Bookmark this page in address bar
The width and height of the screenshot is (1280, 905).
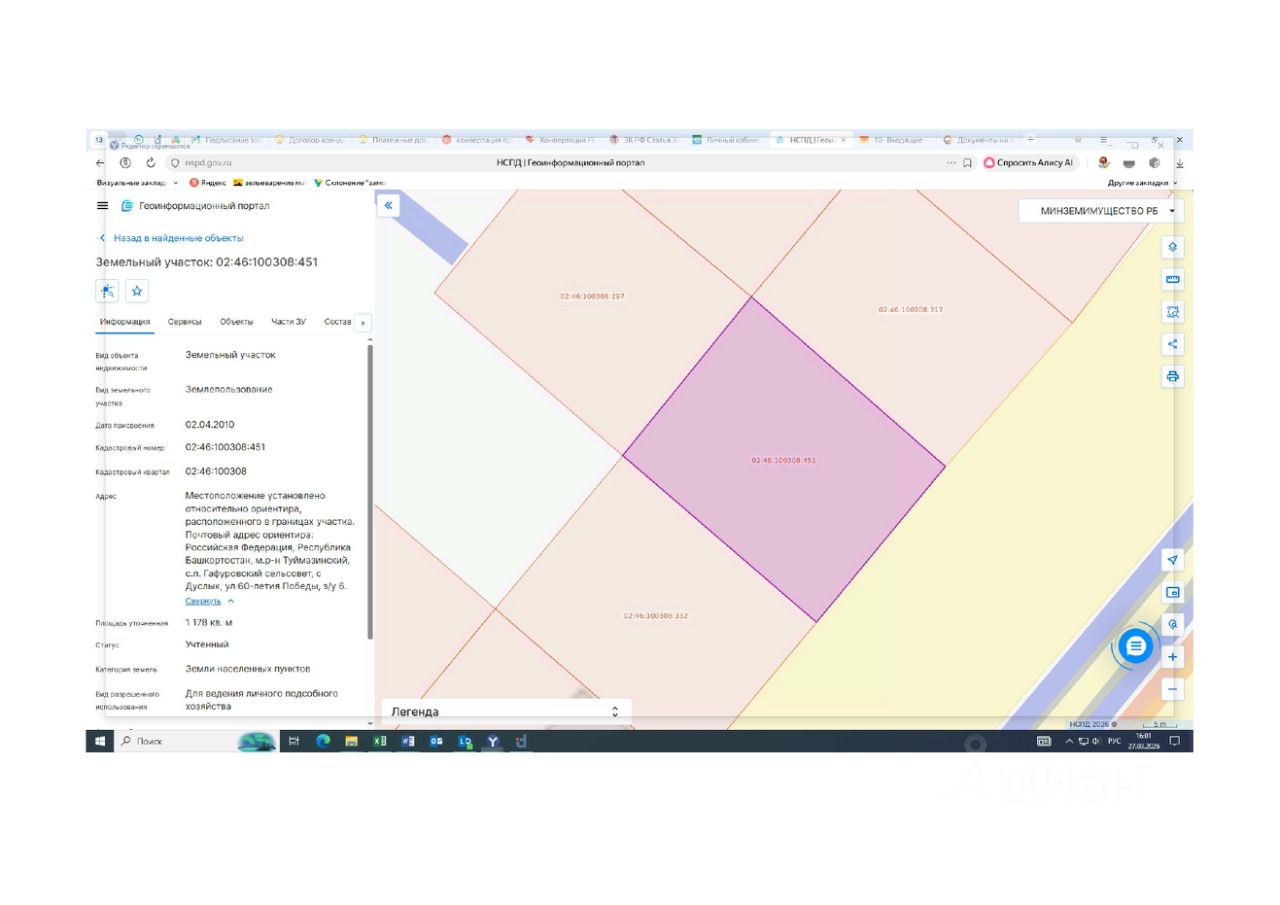coord(967,163)
